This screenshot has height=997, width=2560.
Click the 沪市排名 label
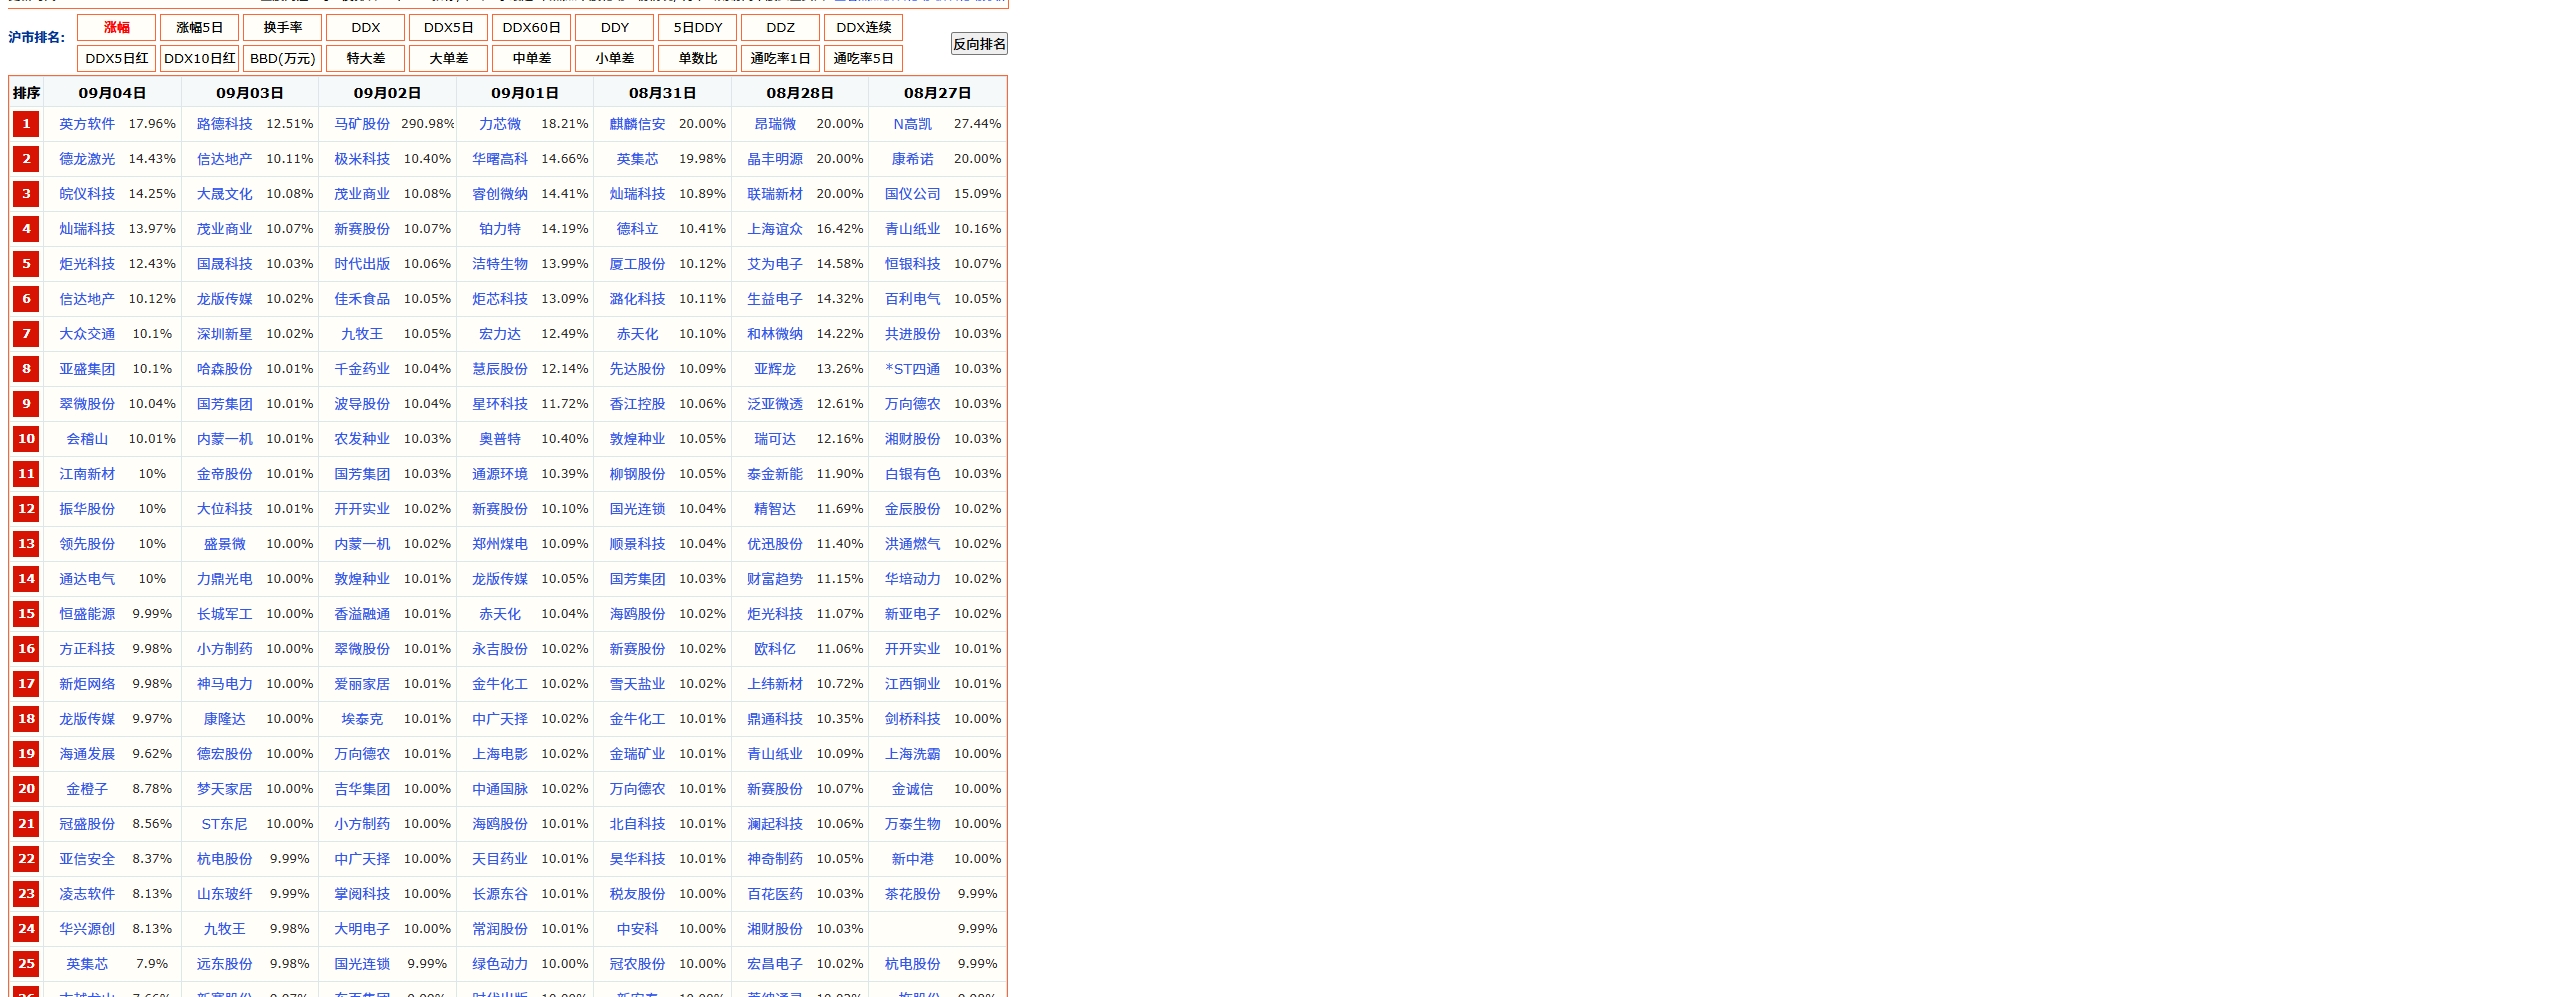(37, 38)
